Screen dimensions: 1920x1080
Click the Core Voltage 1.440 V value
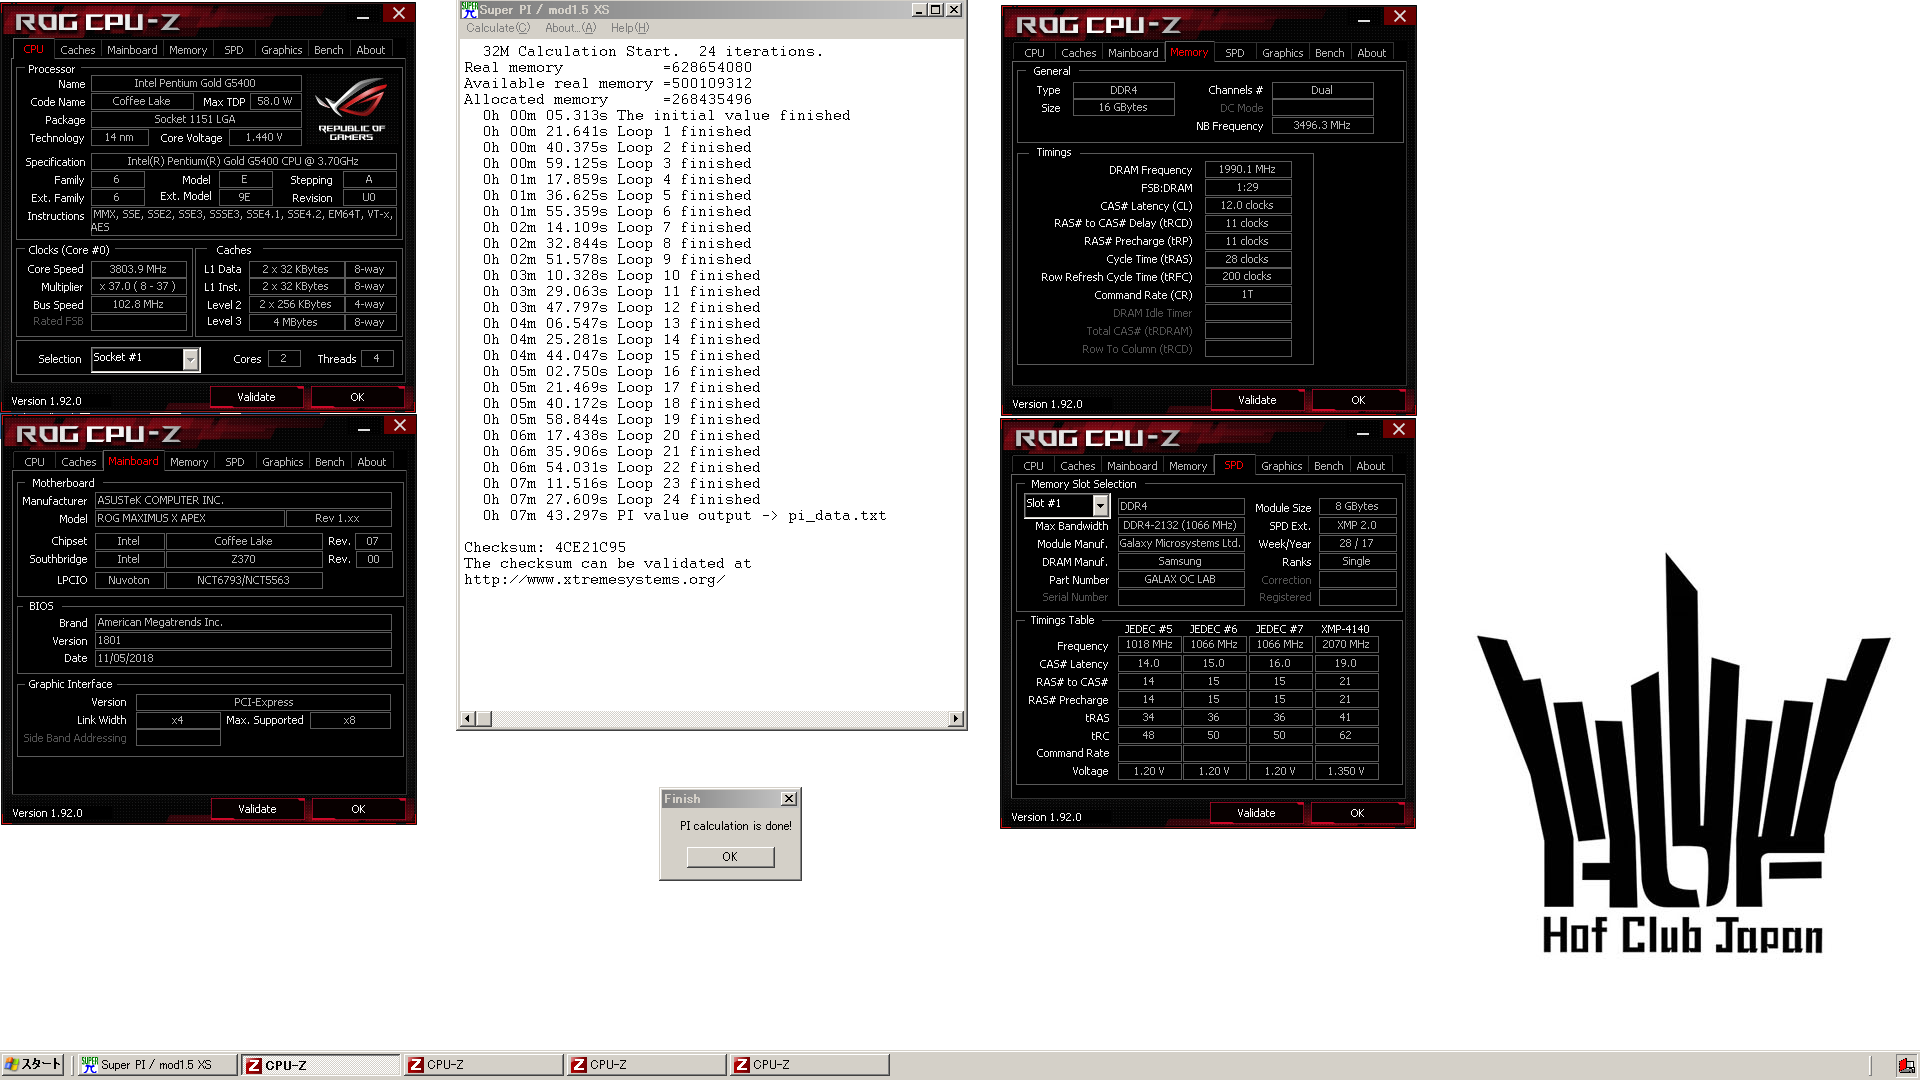click(x=264, y=137)
